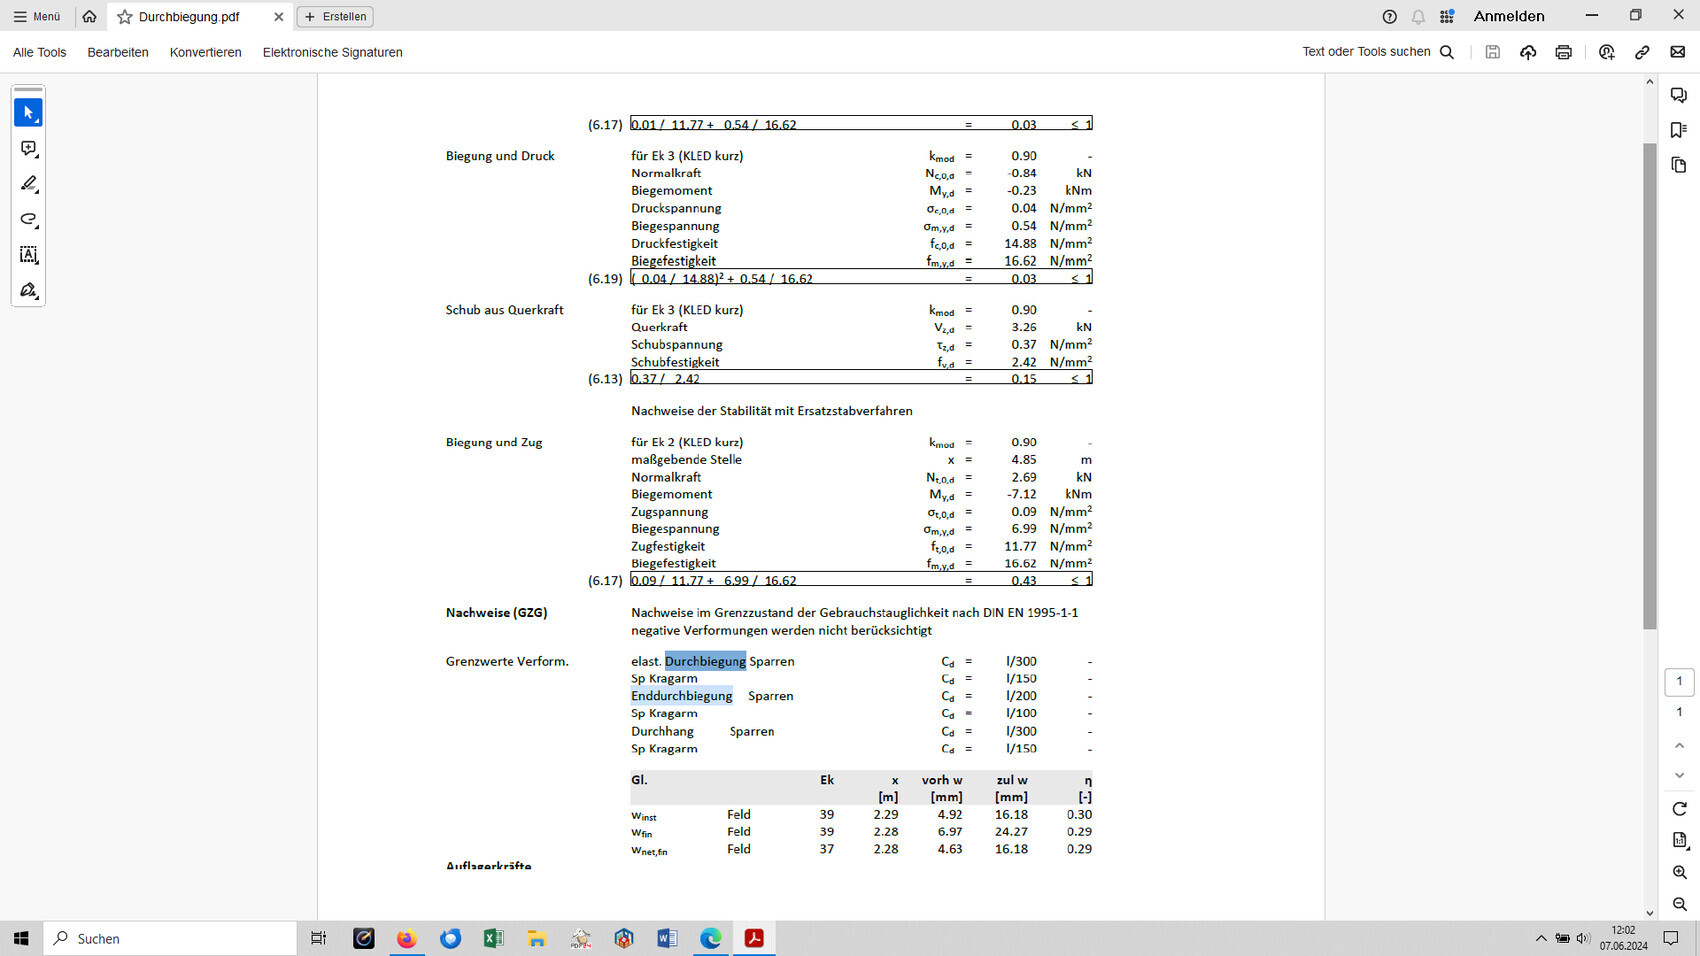Zoom in on the document

tap(1679, 873)
